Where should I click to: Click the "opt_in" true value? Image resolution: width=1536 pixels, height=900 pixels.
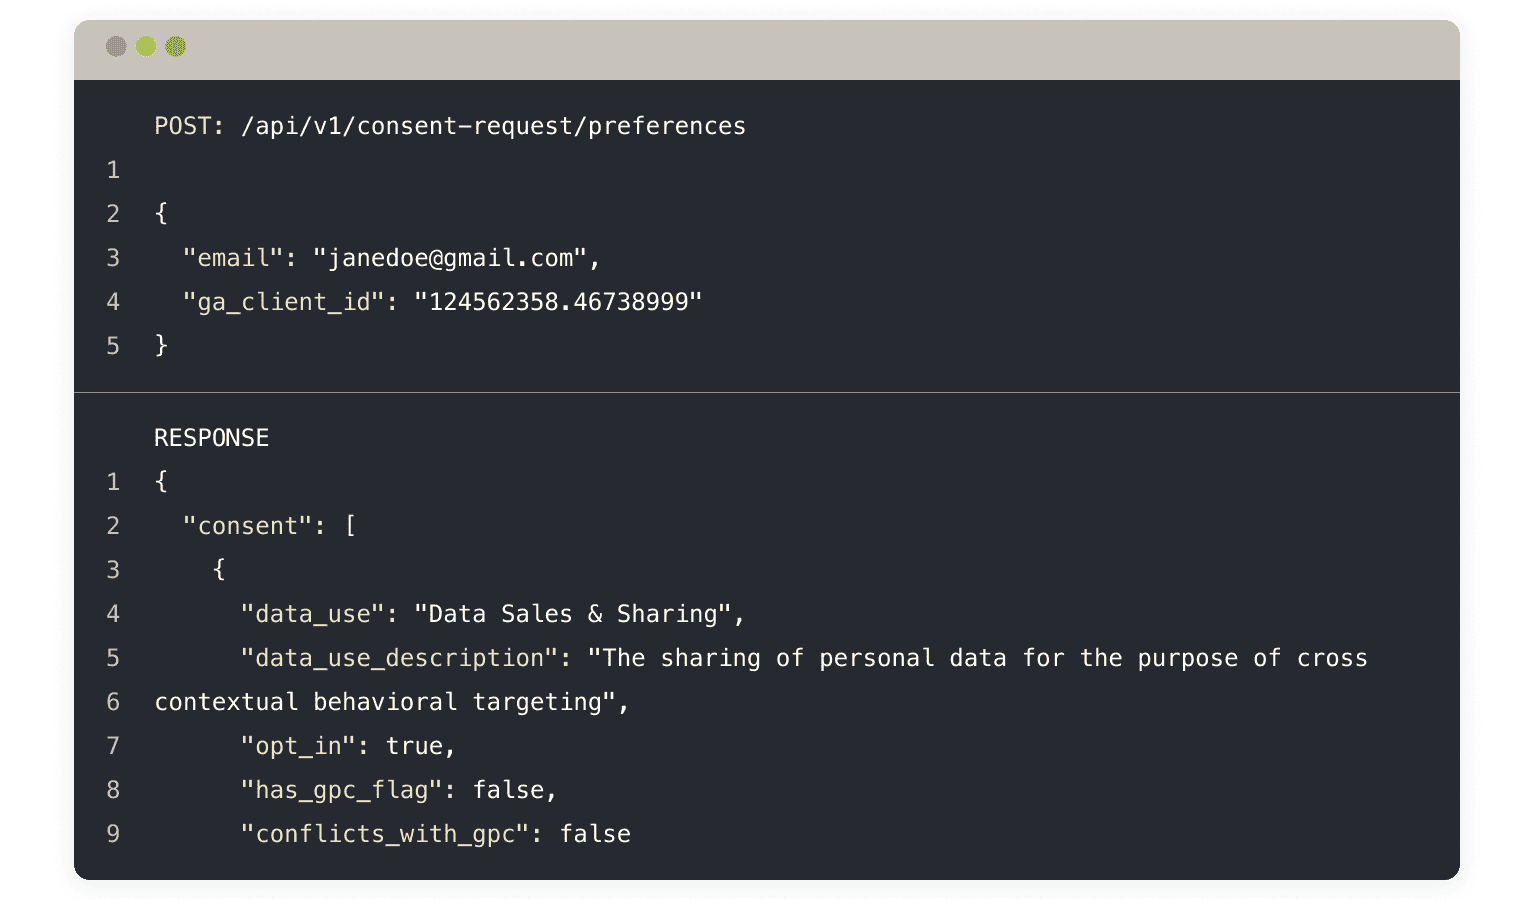(x=414, y=746)
